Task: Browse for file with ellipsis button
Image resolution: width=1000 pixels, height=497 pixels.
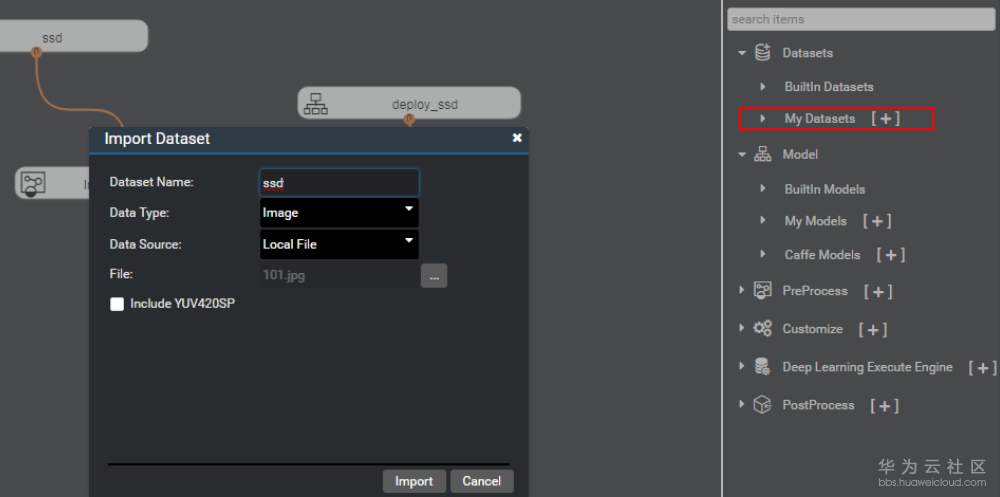Action: (434, 276)
